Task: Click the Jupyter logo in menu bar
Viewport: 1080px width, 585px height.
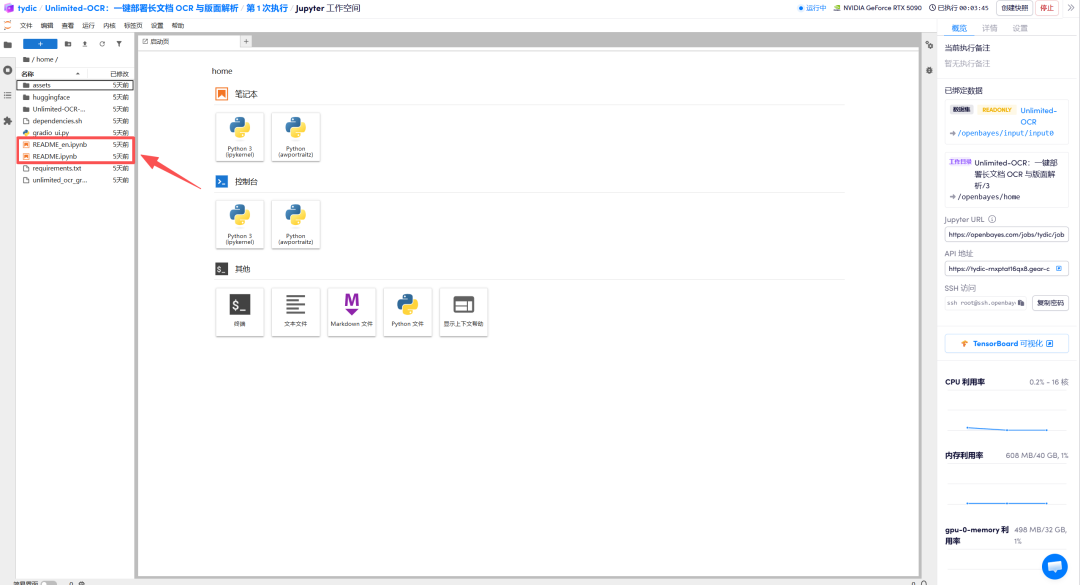Action: pos(8,25)
